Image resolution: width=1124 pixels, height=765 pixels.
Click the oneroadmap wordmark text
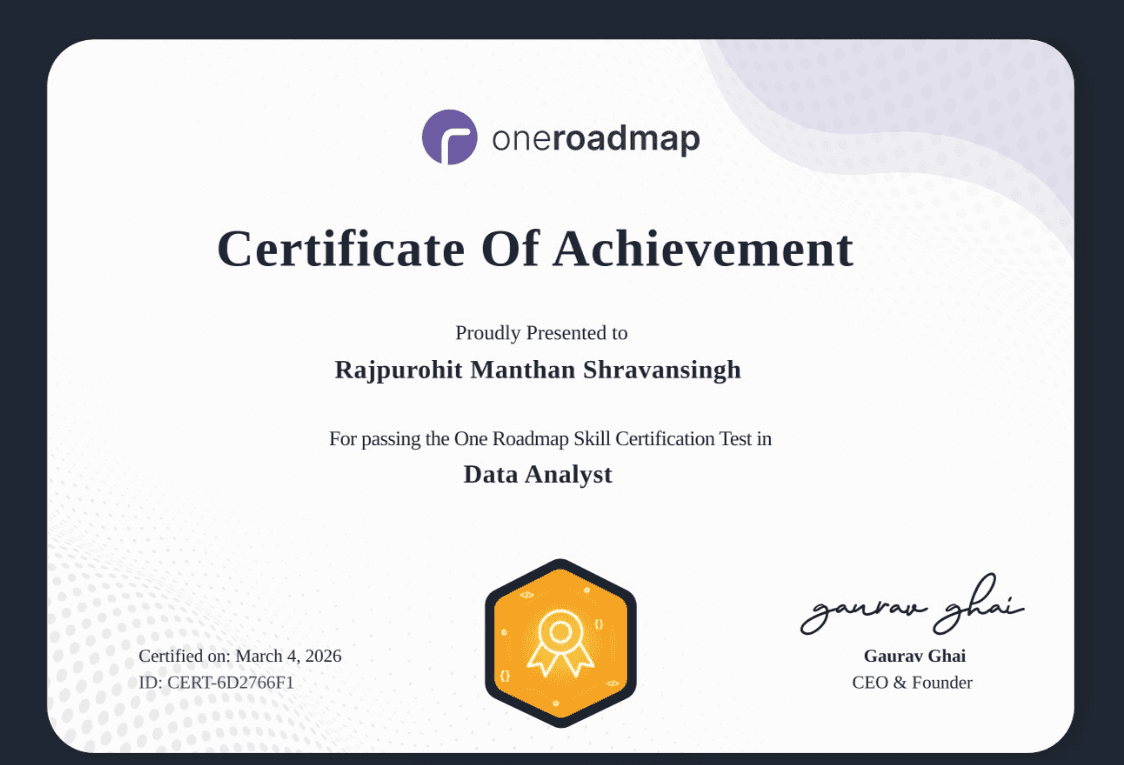596,139
